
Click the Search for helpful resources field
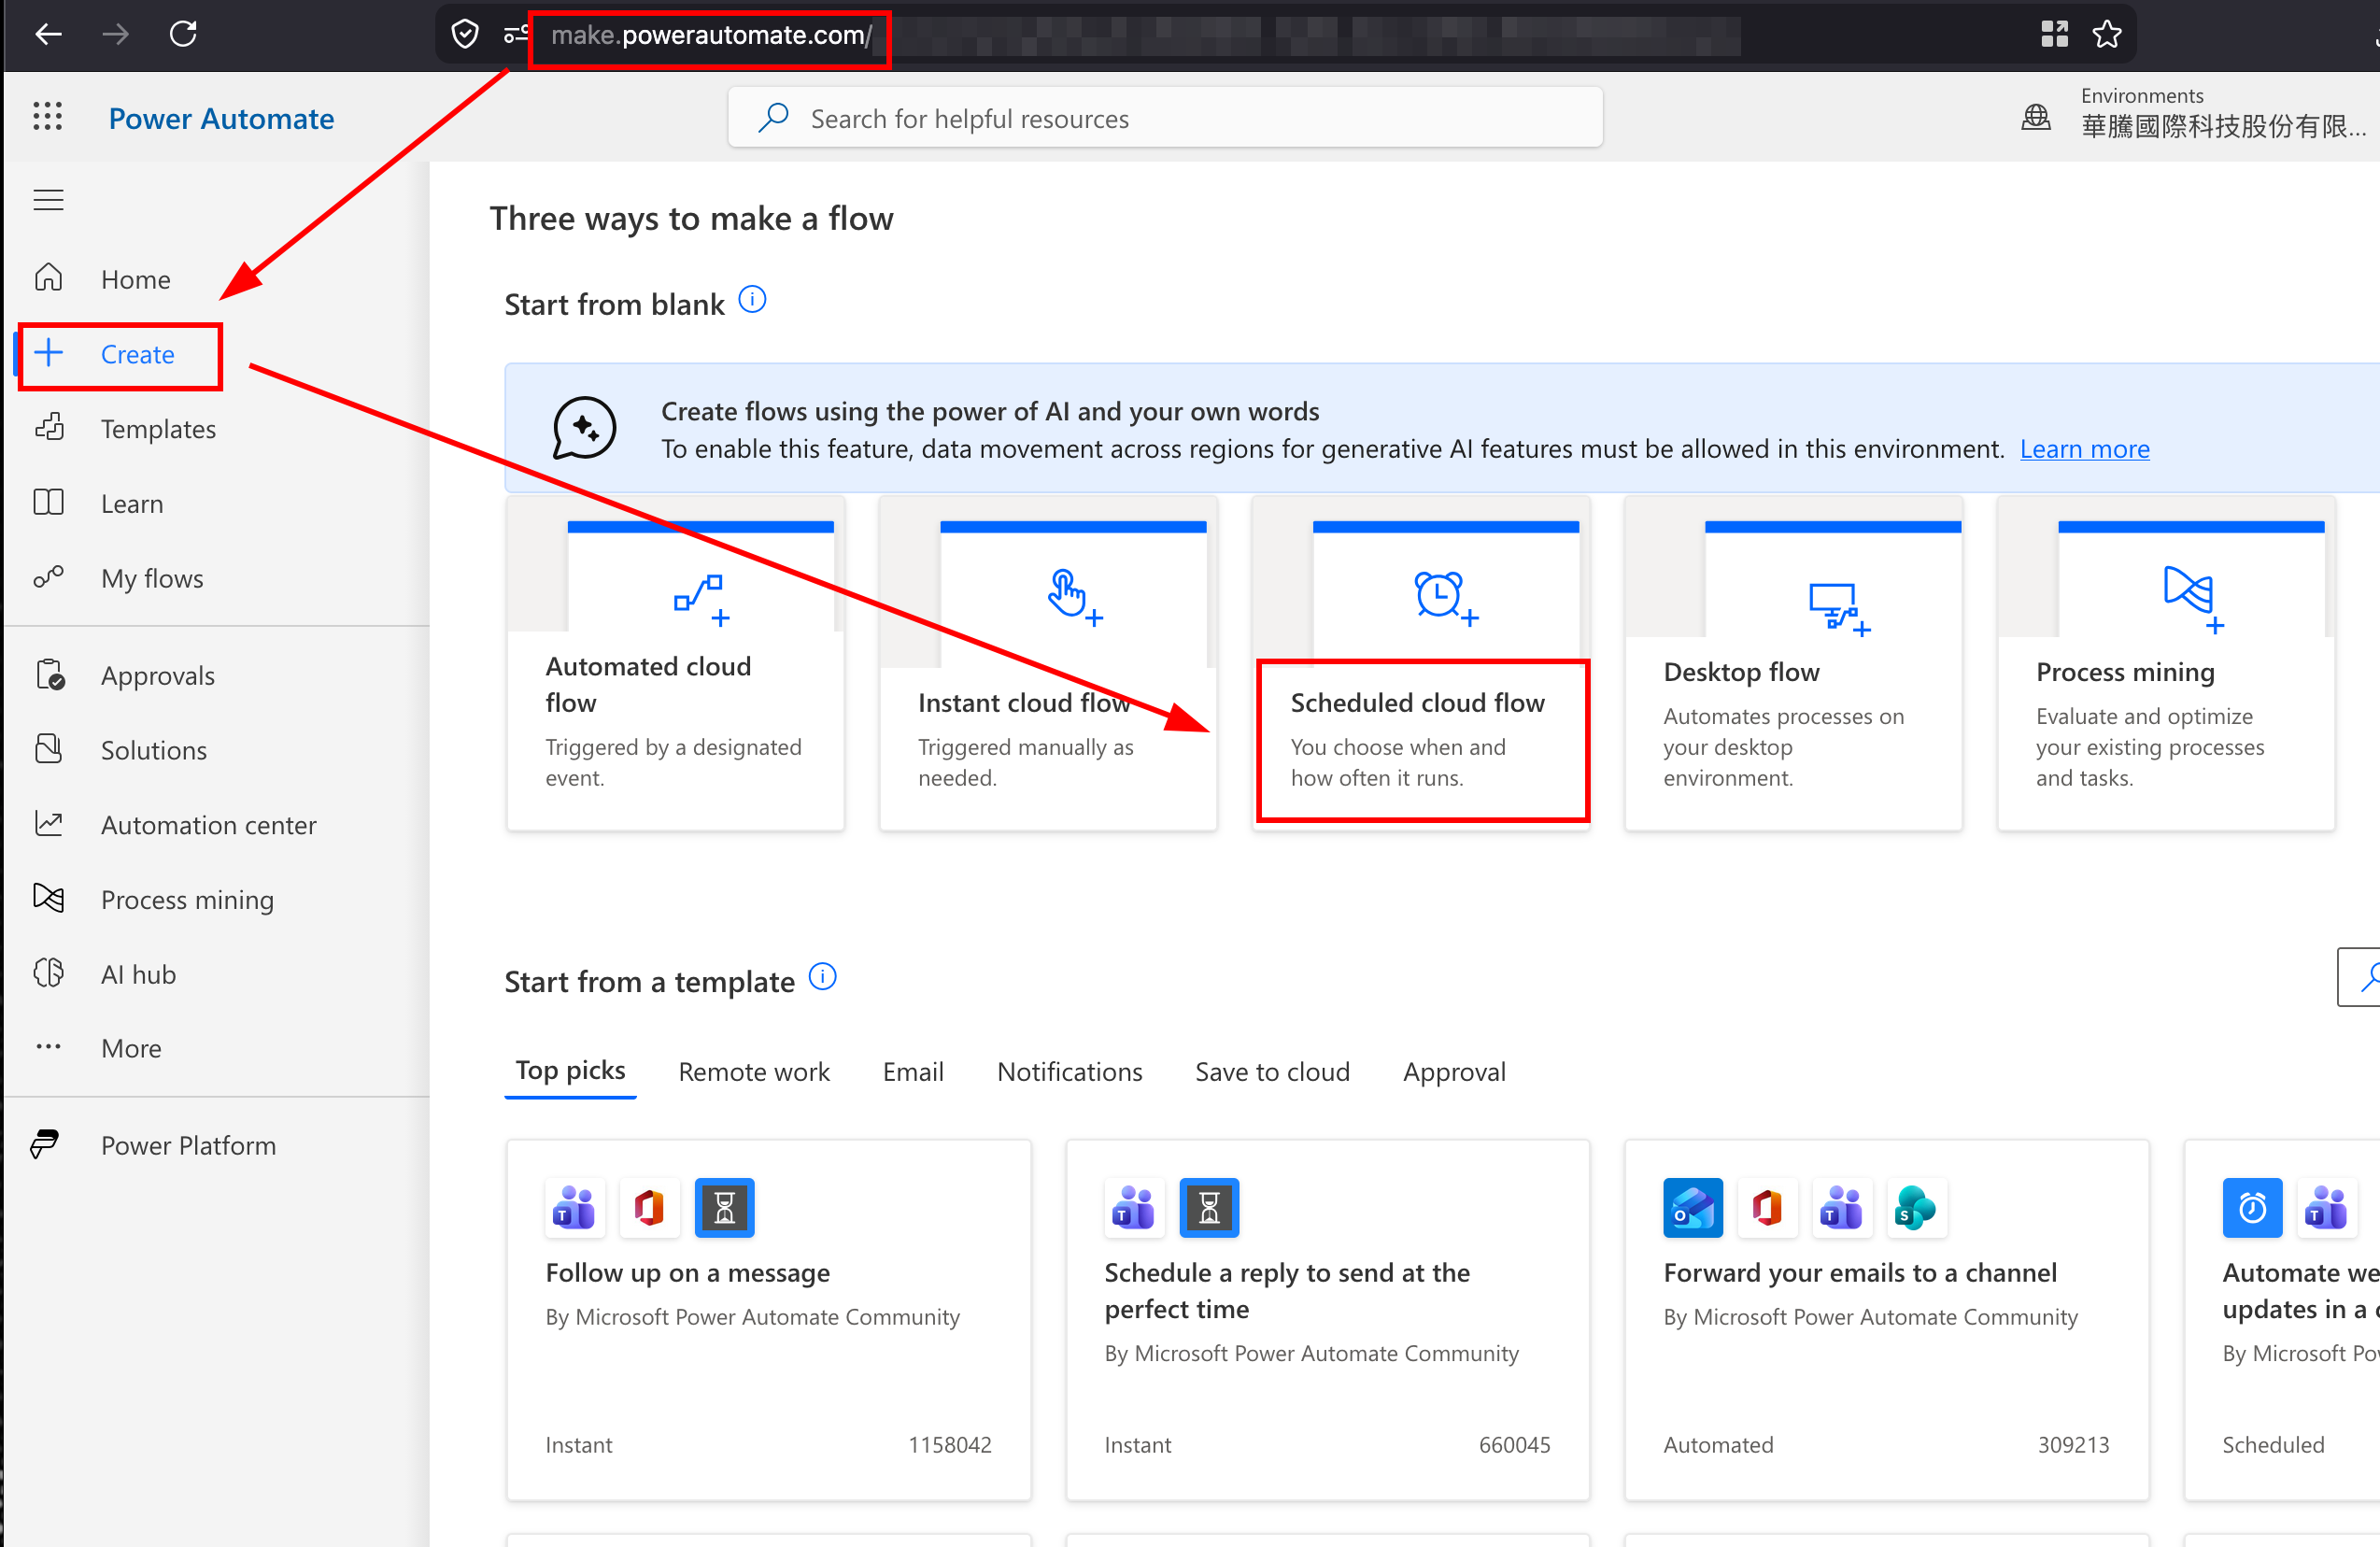pyautogui.click(x=1165, y=118)
